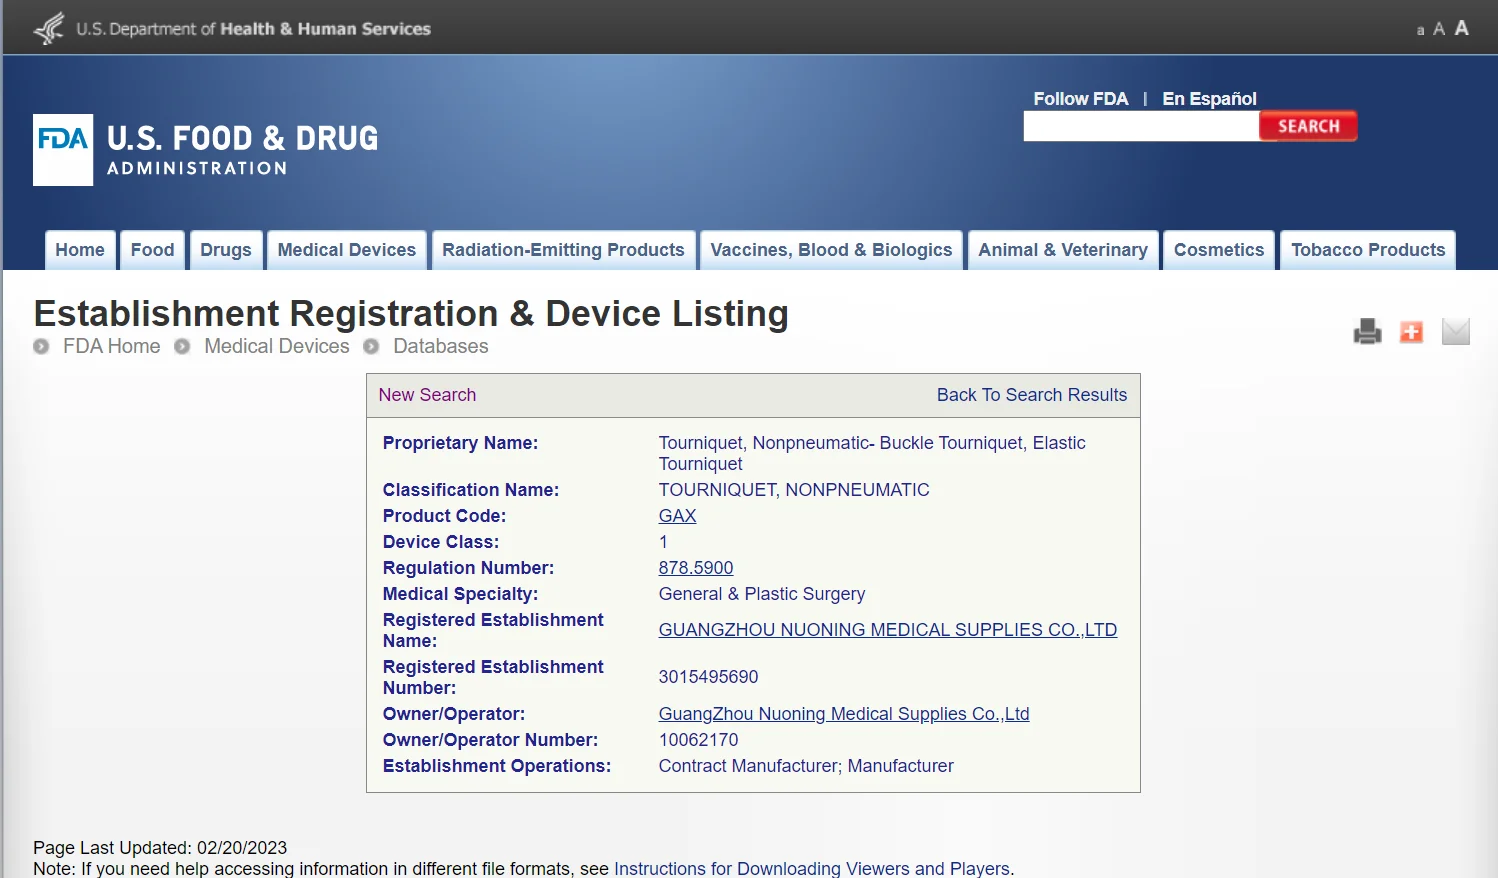Screen dimensions: 1498x878
Task: Click the 'Owner/Operator:' label
Action: [x=454, y=714]
